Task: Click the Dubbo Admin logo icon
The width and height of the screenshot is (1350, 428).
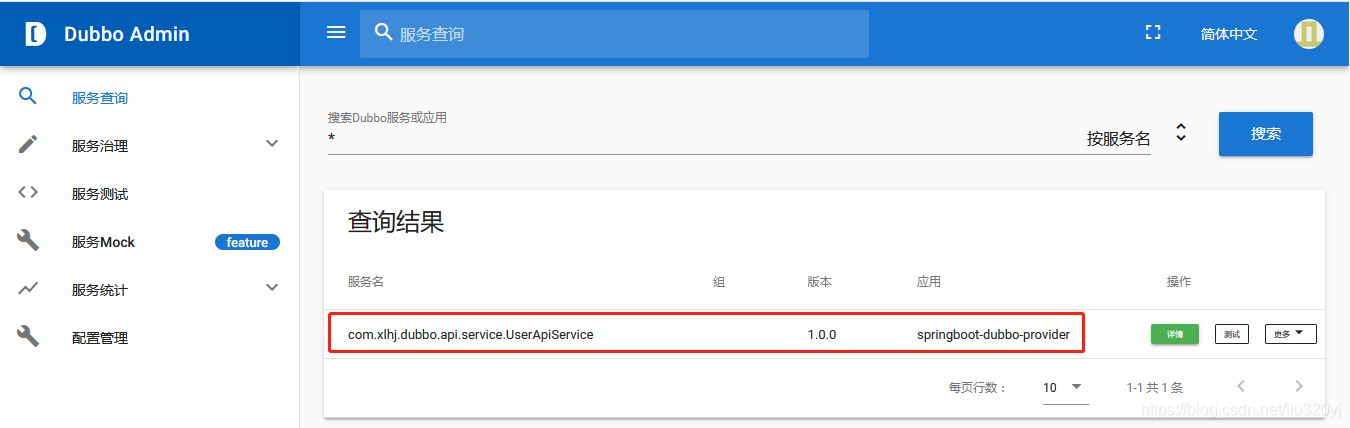Action: click(36, 34)
